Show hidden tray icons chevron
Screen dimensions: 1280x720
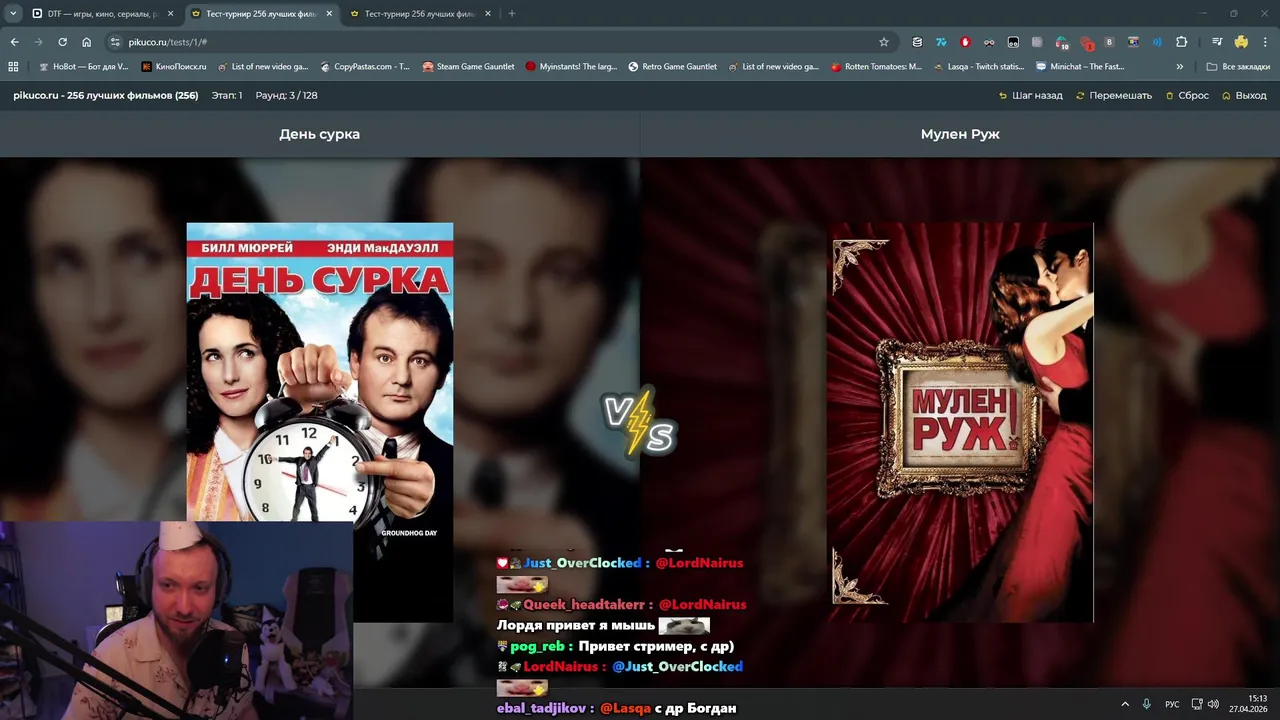pos(1125,704)
